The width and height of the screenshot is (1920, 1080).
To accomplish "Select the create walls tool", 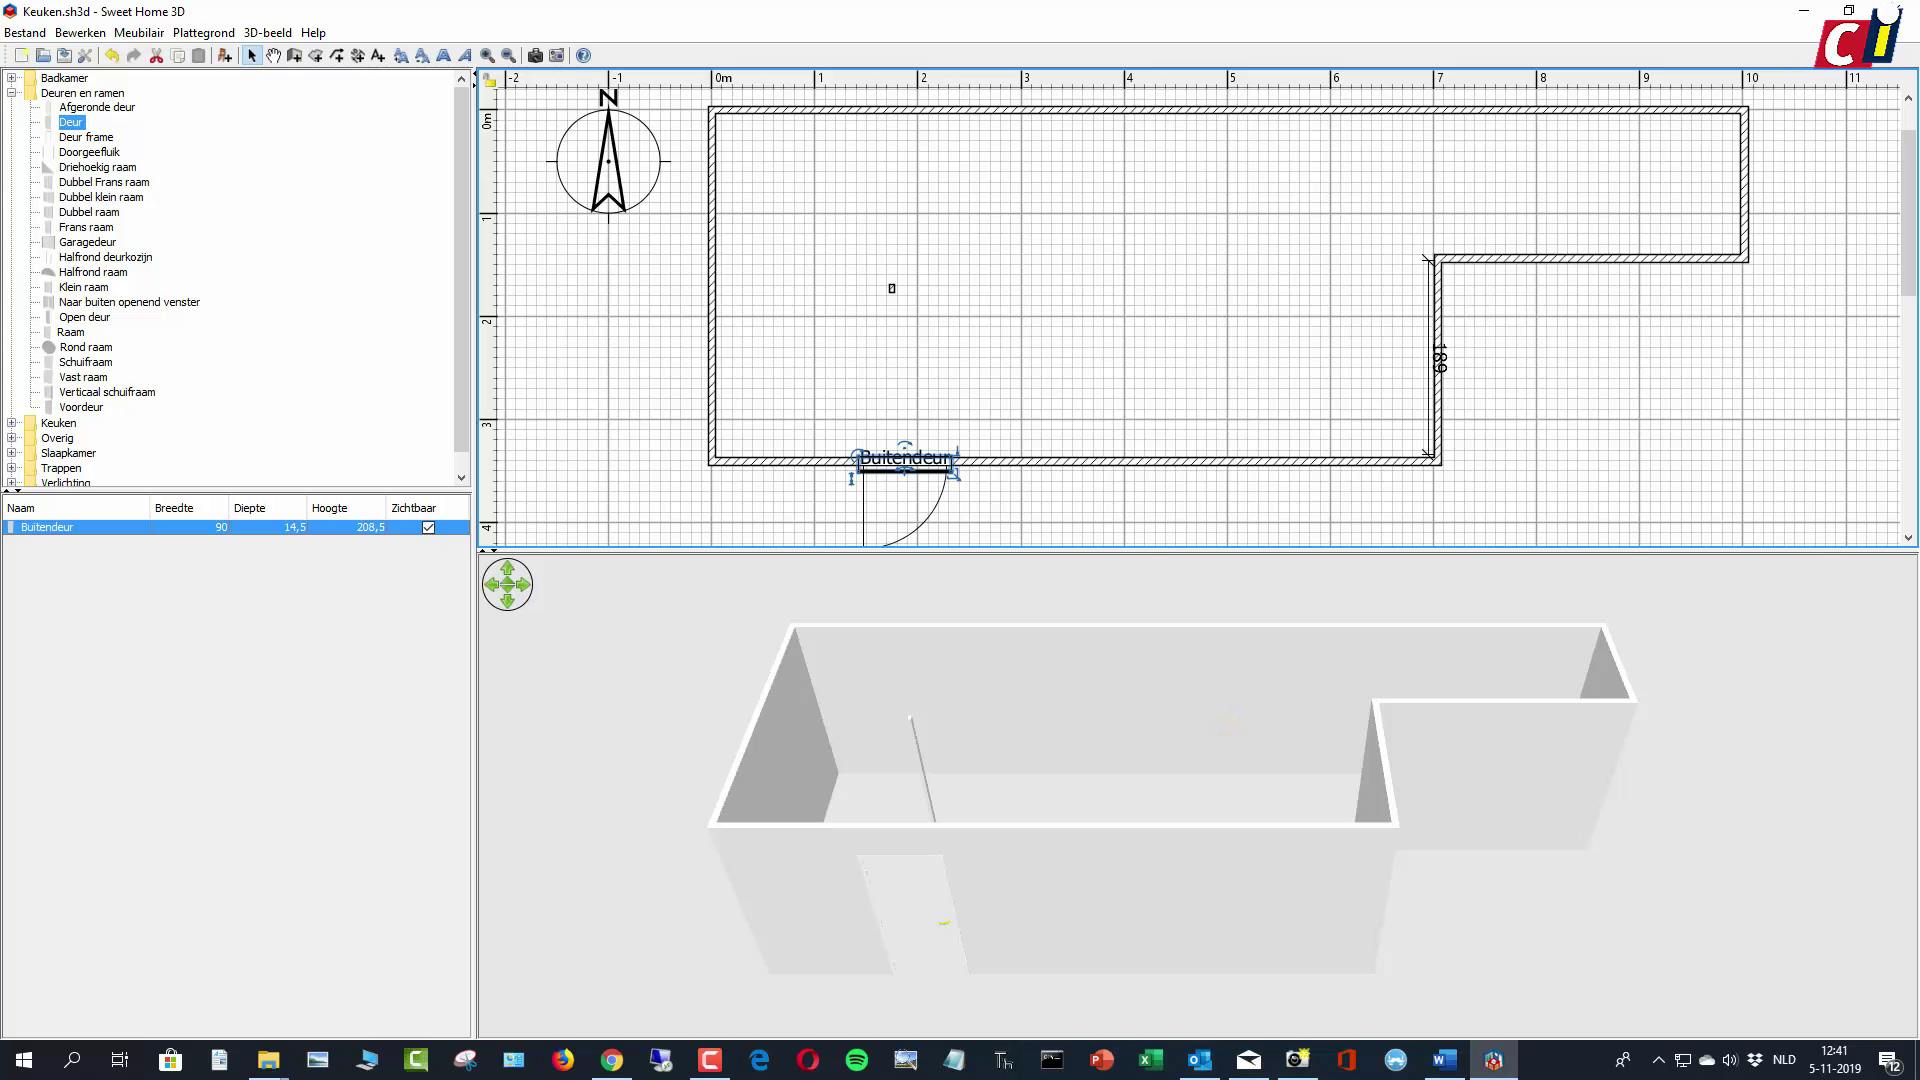I will tap(294, 55).
